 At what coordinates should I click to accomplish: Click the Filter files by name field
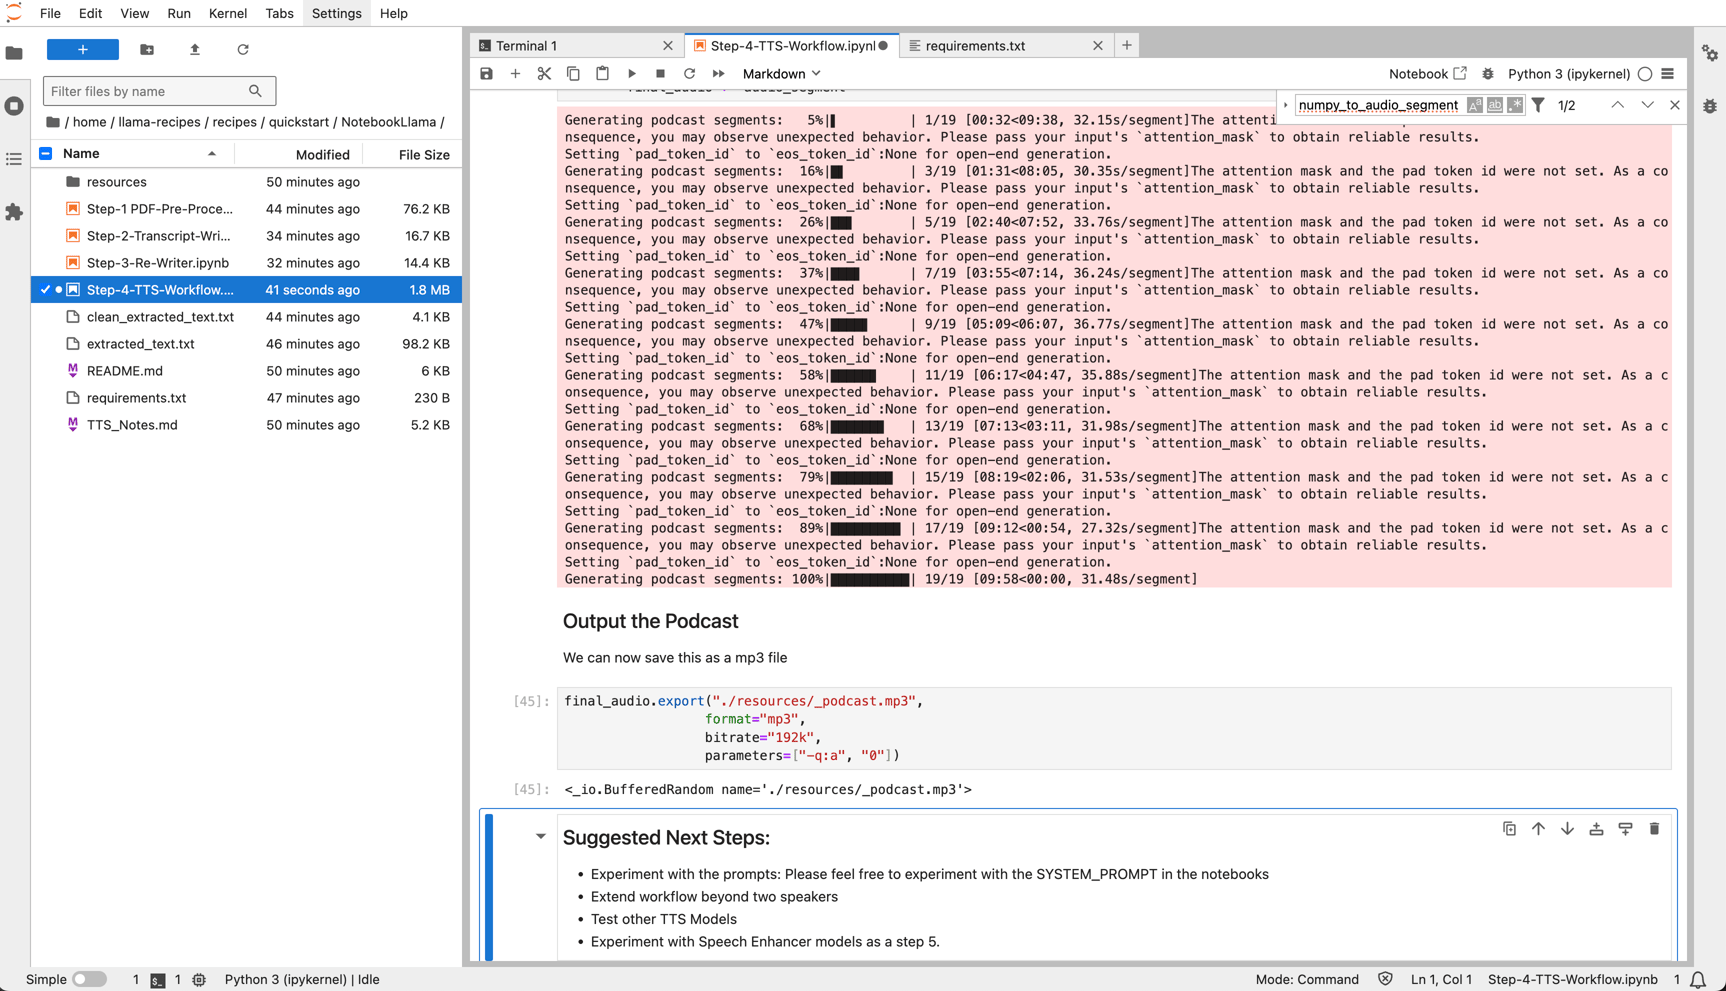(150, 91)
